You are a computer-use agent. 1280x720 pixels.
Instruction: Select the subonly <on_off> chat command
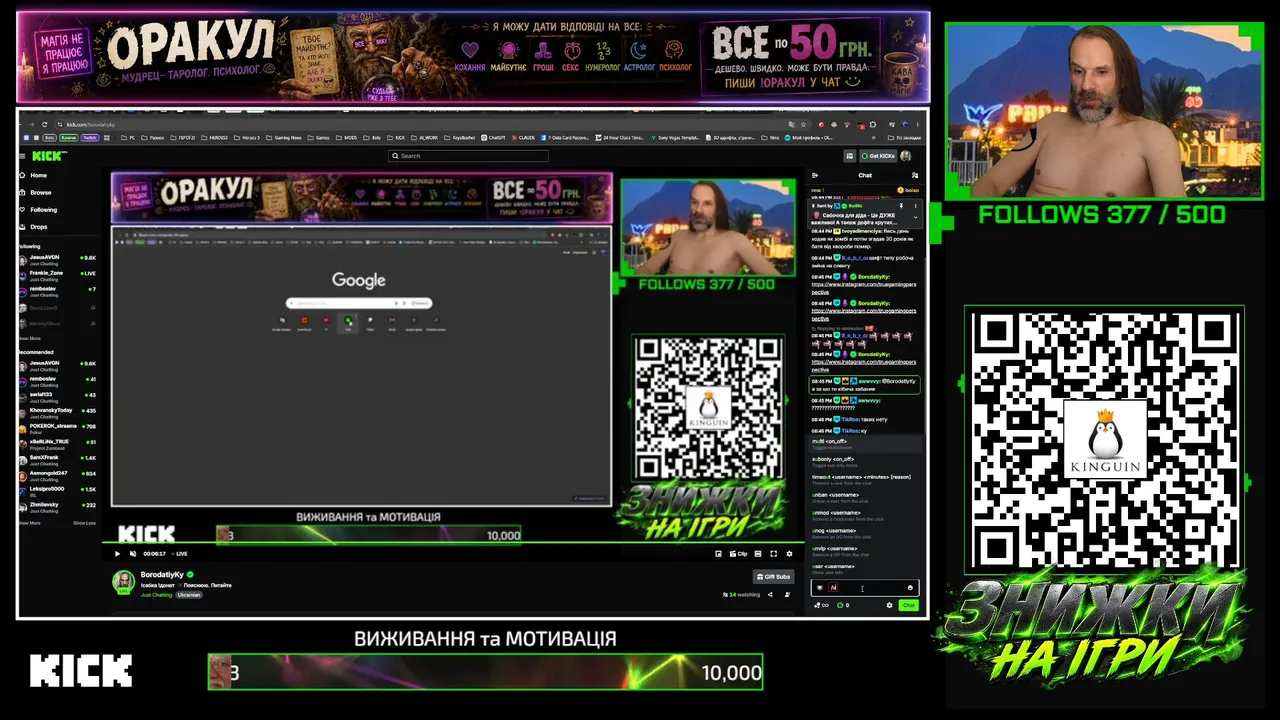coord(865,462)
